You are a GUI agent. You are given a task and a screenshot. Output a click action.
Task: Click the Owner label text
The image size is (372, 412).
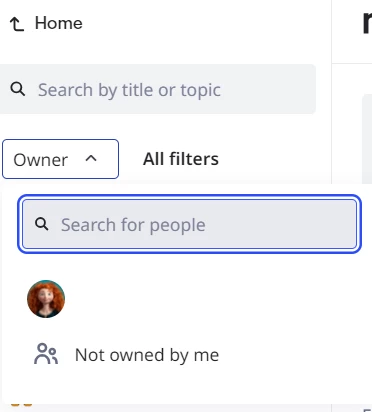41,160
